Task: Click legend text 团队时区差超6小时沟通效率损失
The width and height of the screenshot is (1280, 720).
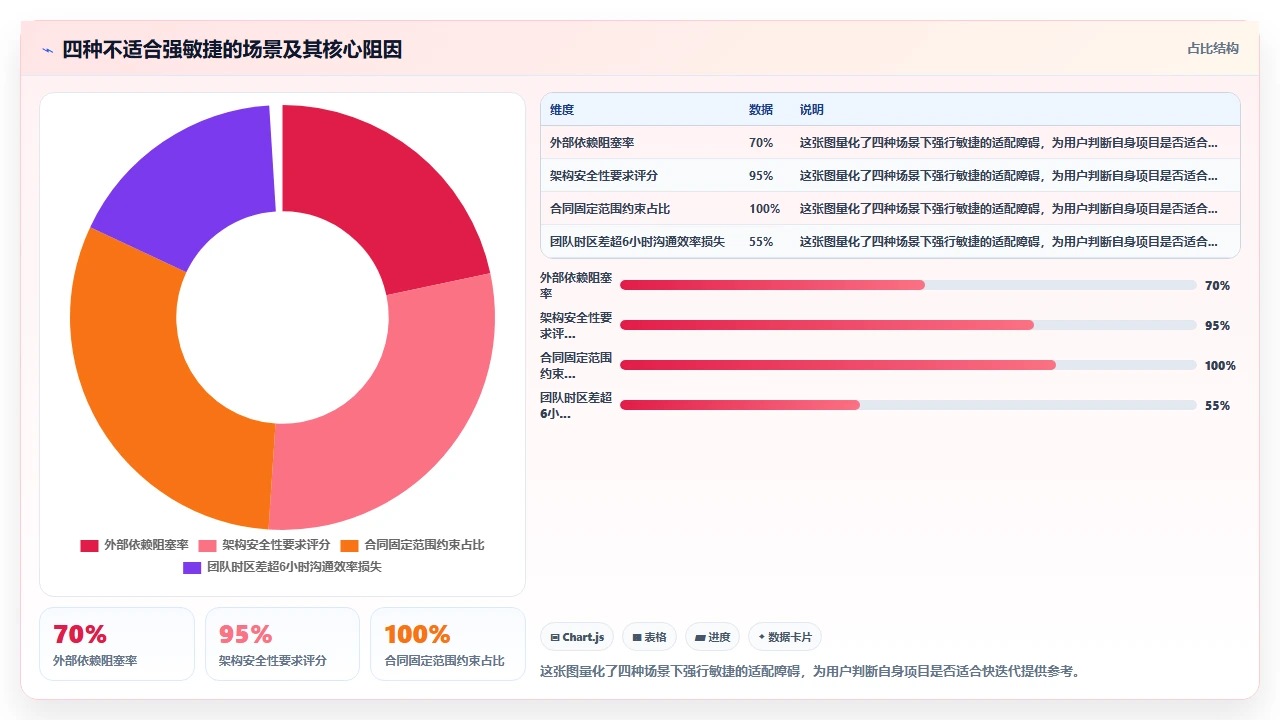Action: 294,567
